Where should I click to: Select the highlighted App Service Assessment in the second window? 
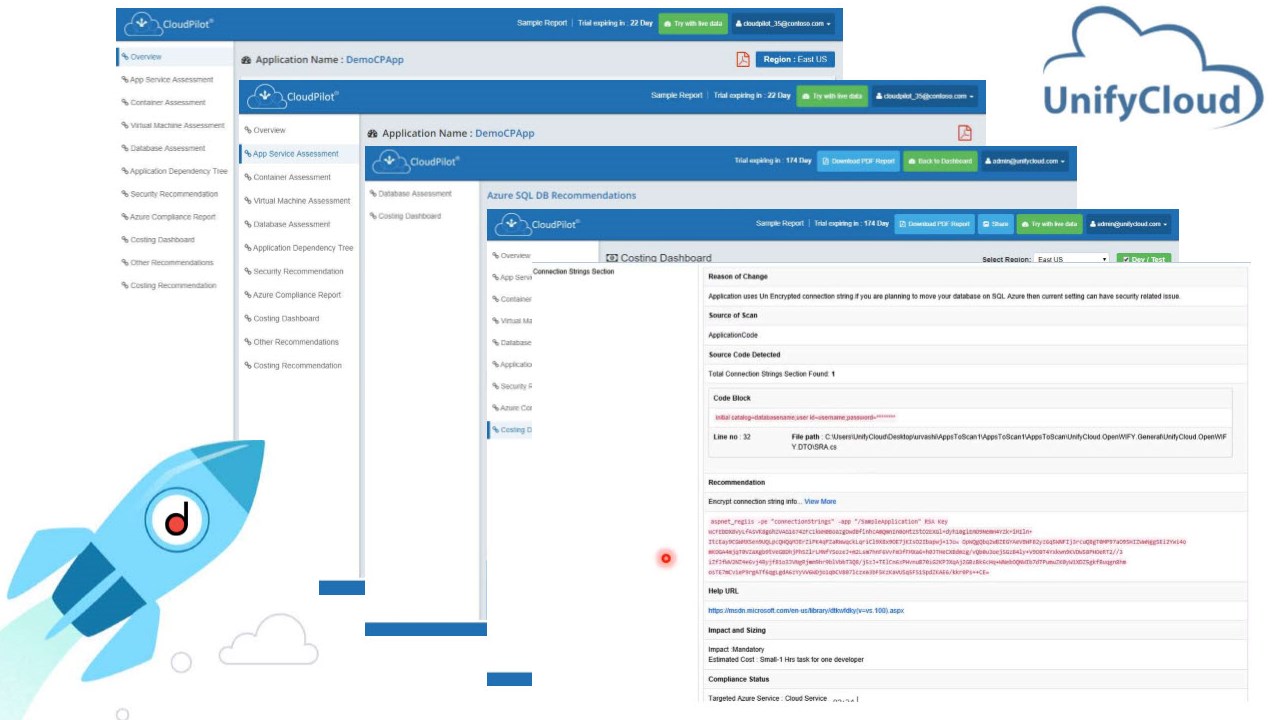pos(299,154)
